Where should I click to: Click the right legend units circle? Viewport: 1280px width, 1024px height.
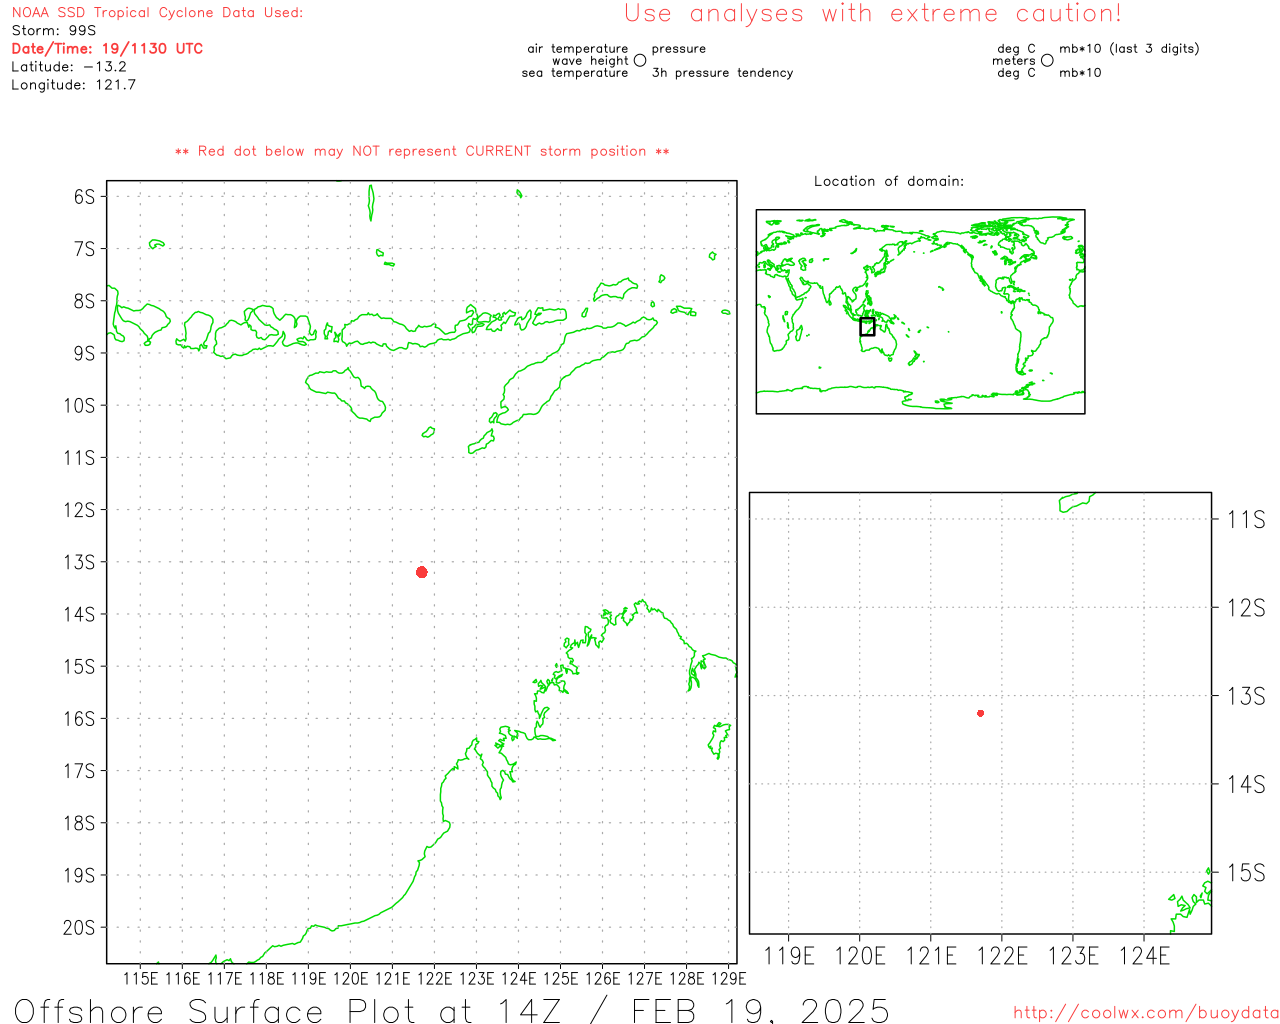coord(1047,61)
